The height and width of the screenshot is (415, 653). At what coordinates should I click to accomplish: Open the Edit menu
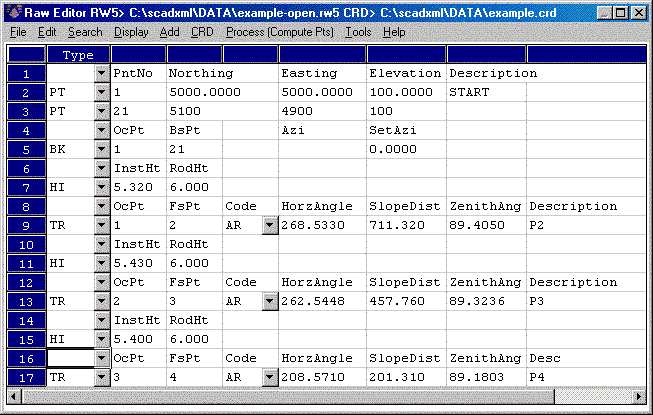(47, 32)
